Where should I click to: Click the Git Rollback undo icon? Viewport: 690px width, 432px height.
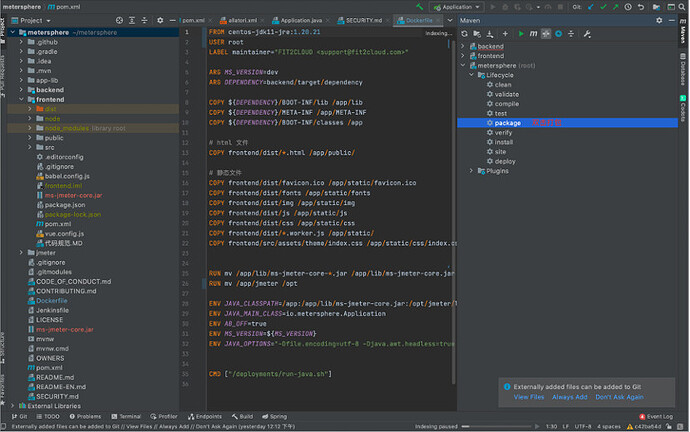tap(641, 7)
